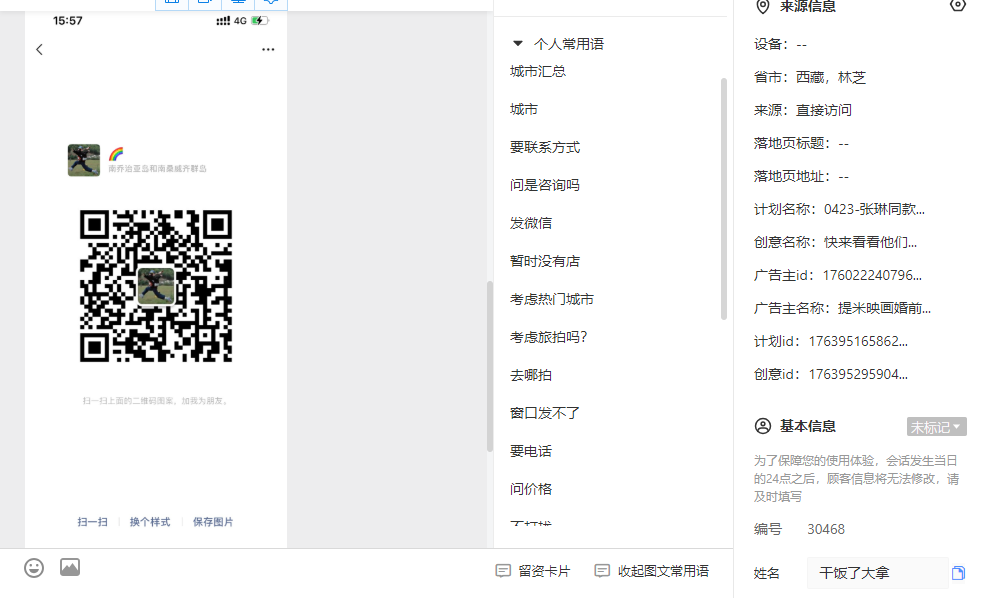983x598 pixels.
Task: Choose the 去哪拍 quick phrase
Action: [531, 375]
